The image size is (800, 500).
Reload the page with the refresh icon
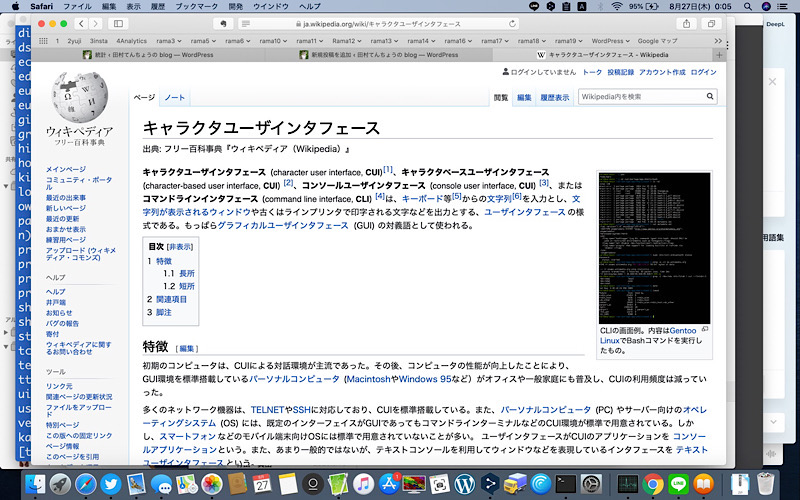tap(512, 23)
